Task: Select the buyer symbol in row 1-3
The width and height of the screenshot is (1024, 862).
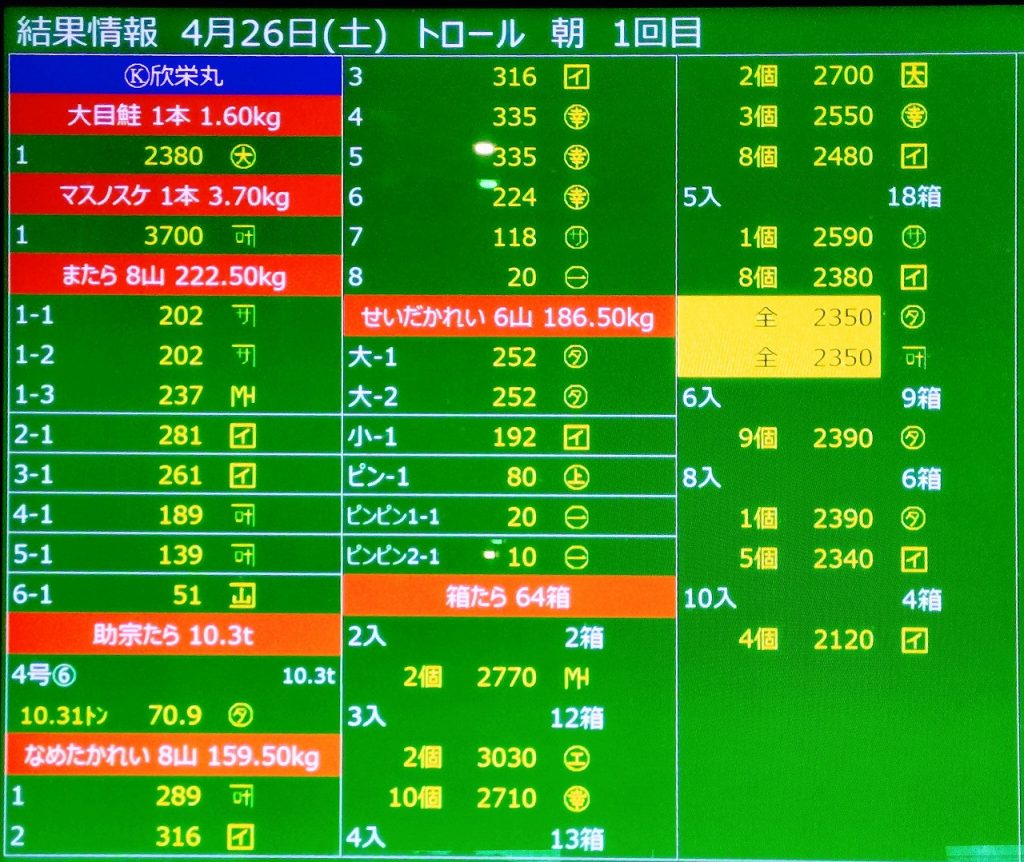Action: pyautogui.click(x=241, y=396)
